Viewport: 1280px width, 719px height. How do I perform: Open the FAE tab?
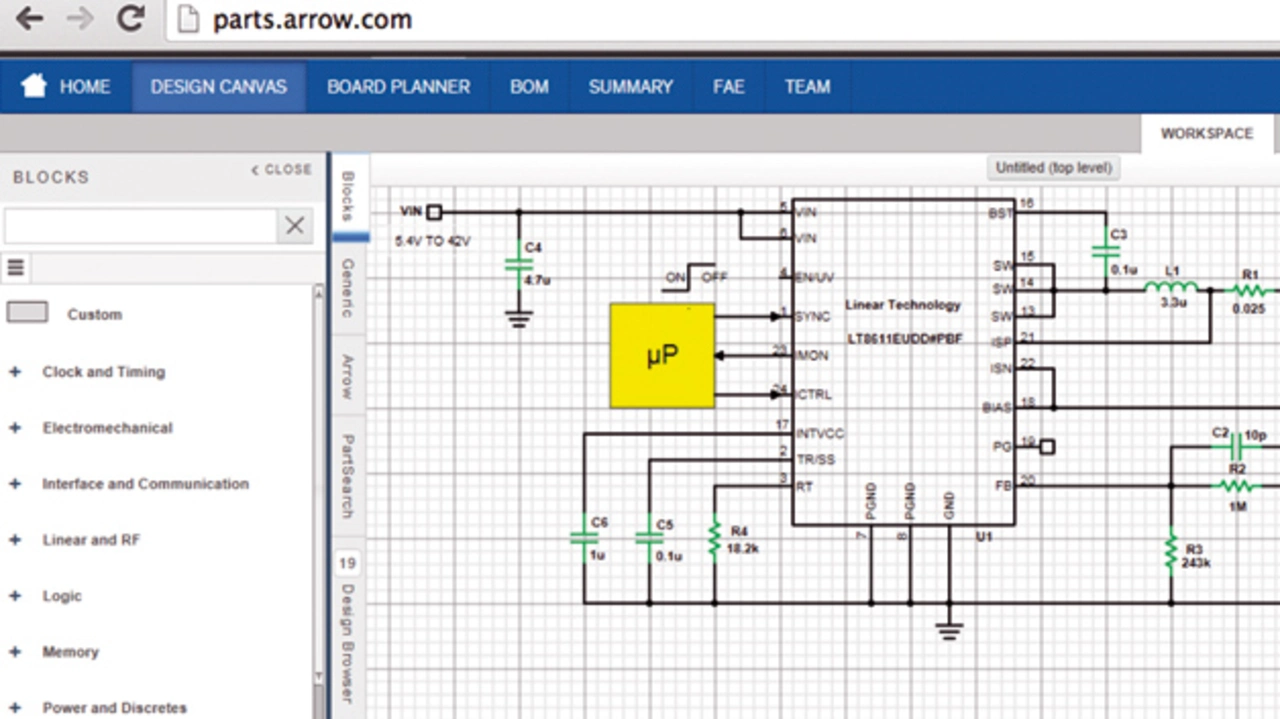point(729,87)
